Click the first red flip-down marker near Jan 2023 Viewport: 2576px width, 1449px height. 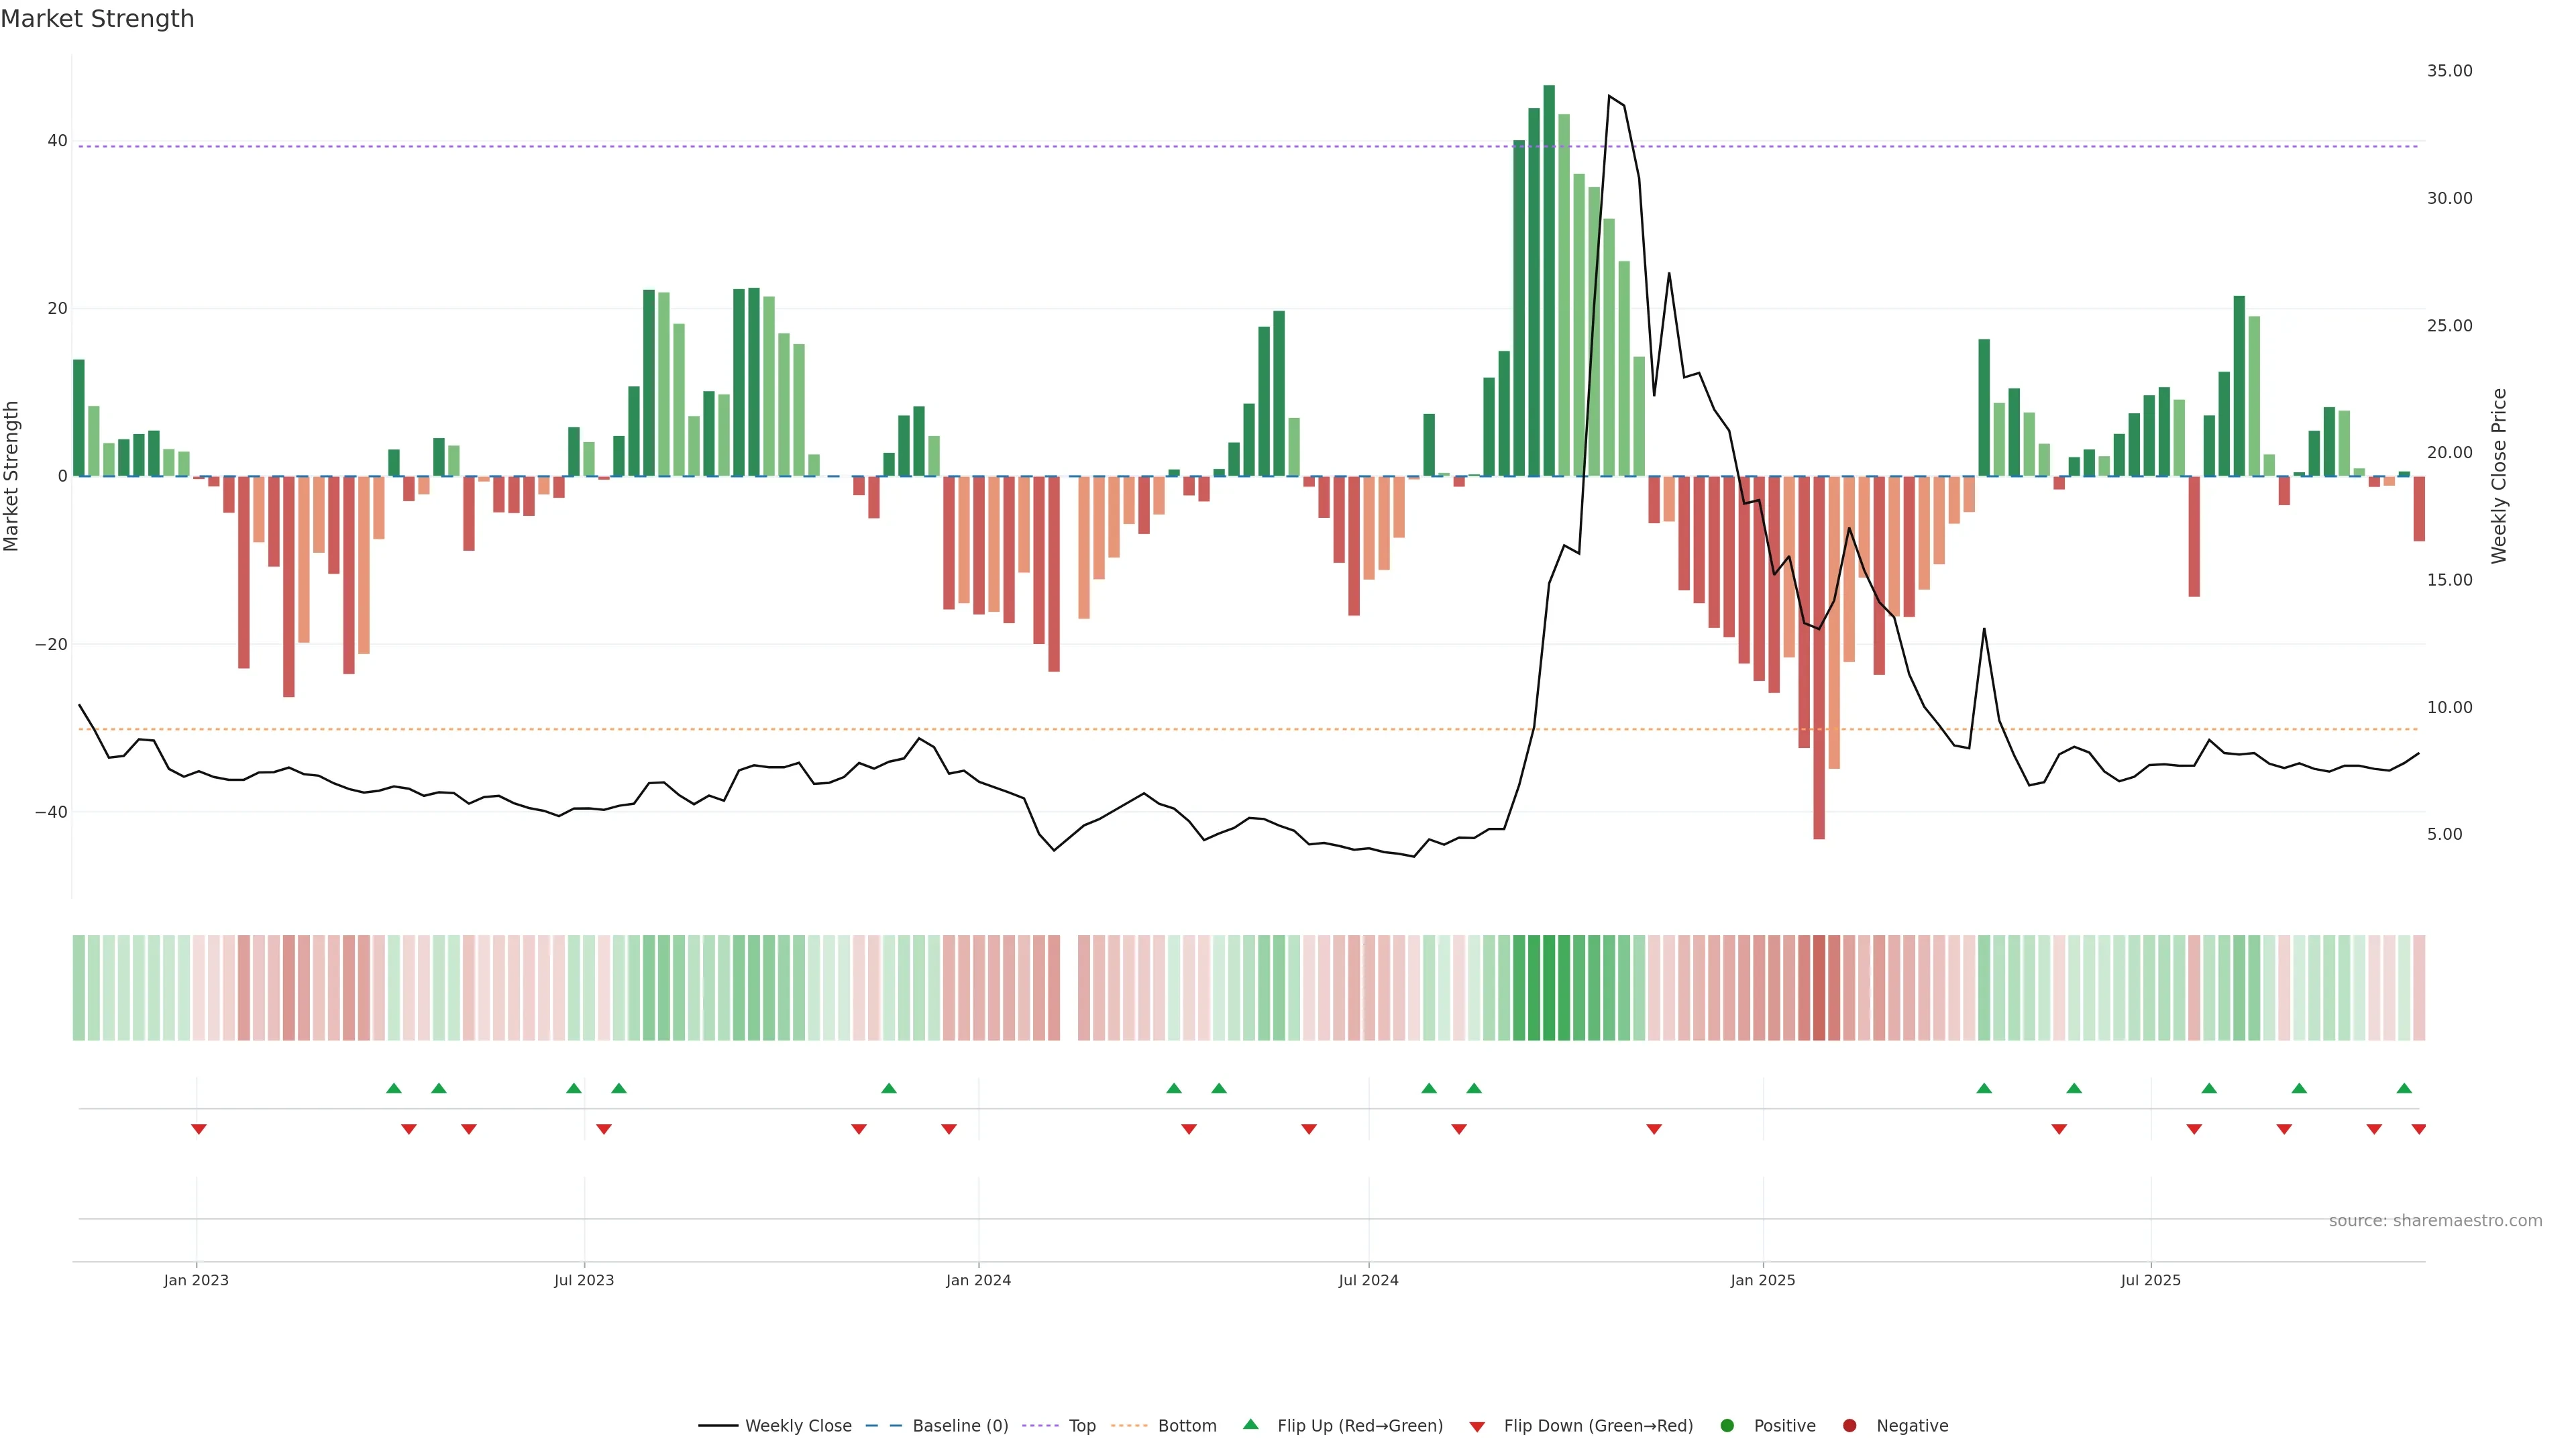[199, 1129]
